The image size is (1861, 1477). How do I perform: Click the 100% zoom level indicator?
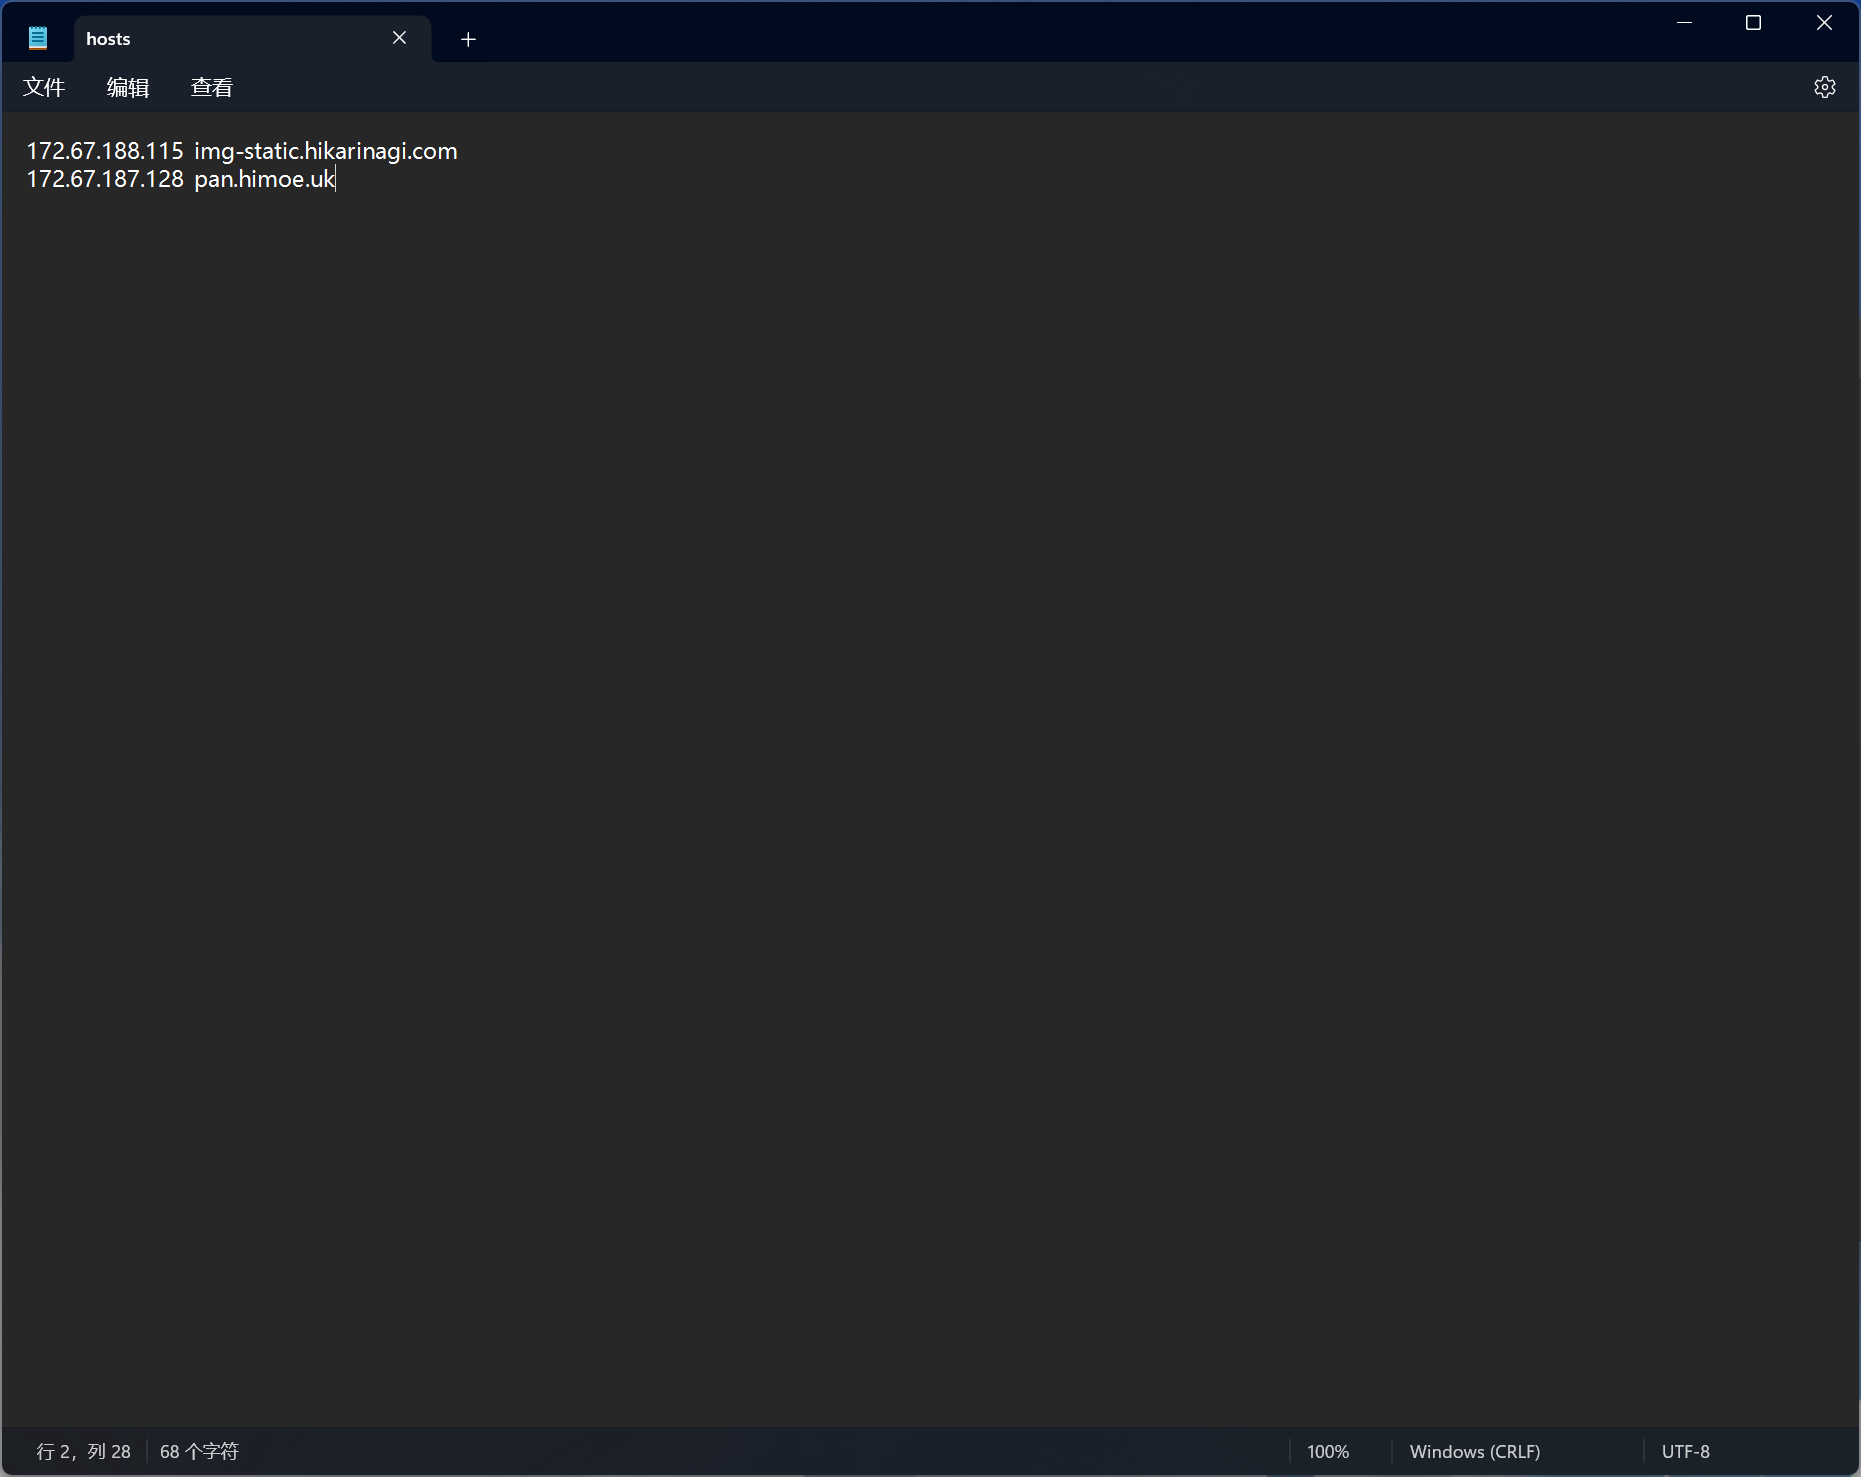(1328, 1451)
